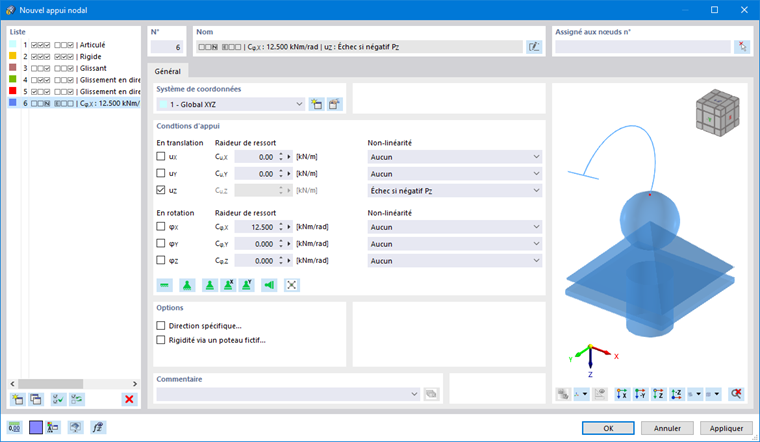This screenshot has width=760, height=442.
Task: Delete the selected support with red X
Action: (129, 399)
